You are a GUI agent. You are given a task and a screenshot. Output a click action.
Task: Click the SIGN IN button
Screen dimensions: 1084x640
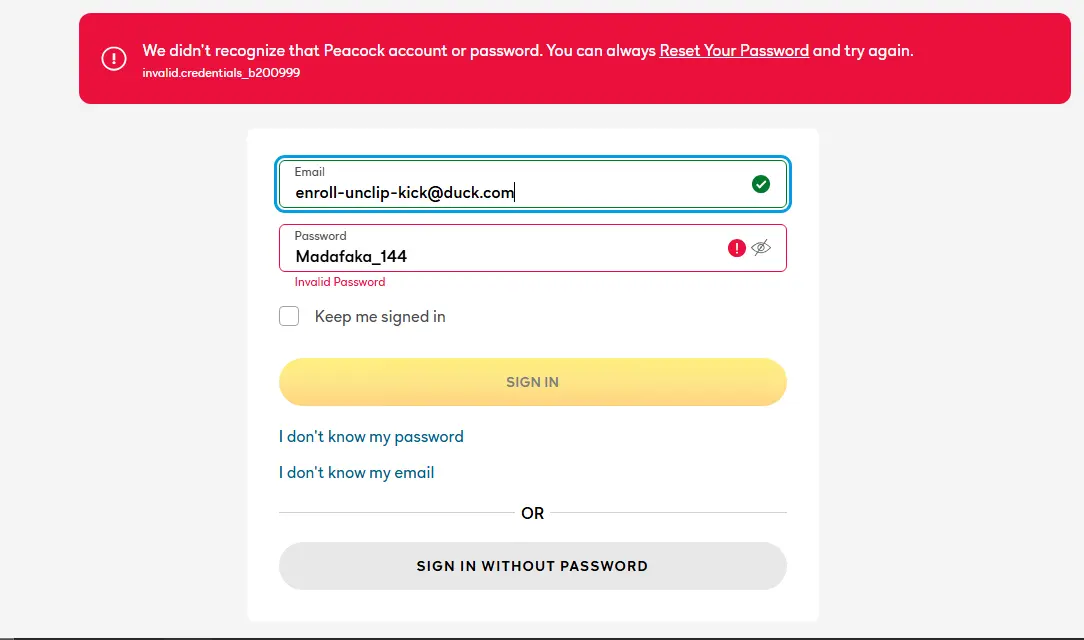coord(532,382)
